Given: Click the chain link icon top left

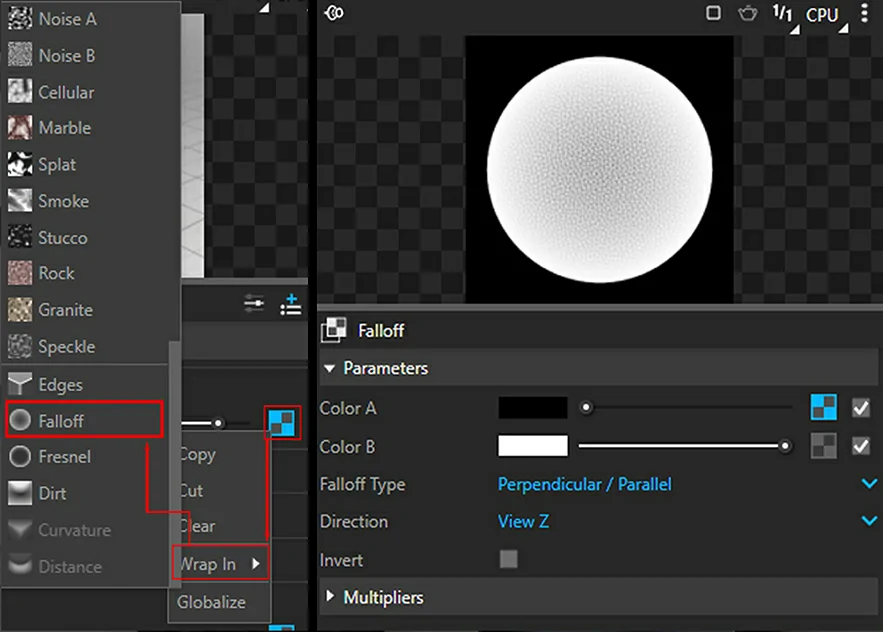Looking at the screenshot, I should point(333,14).
